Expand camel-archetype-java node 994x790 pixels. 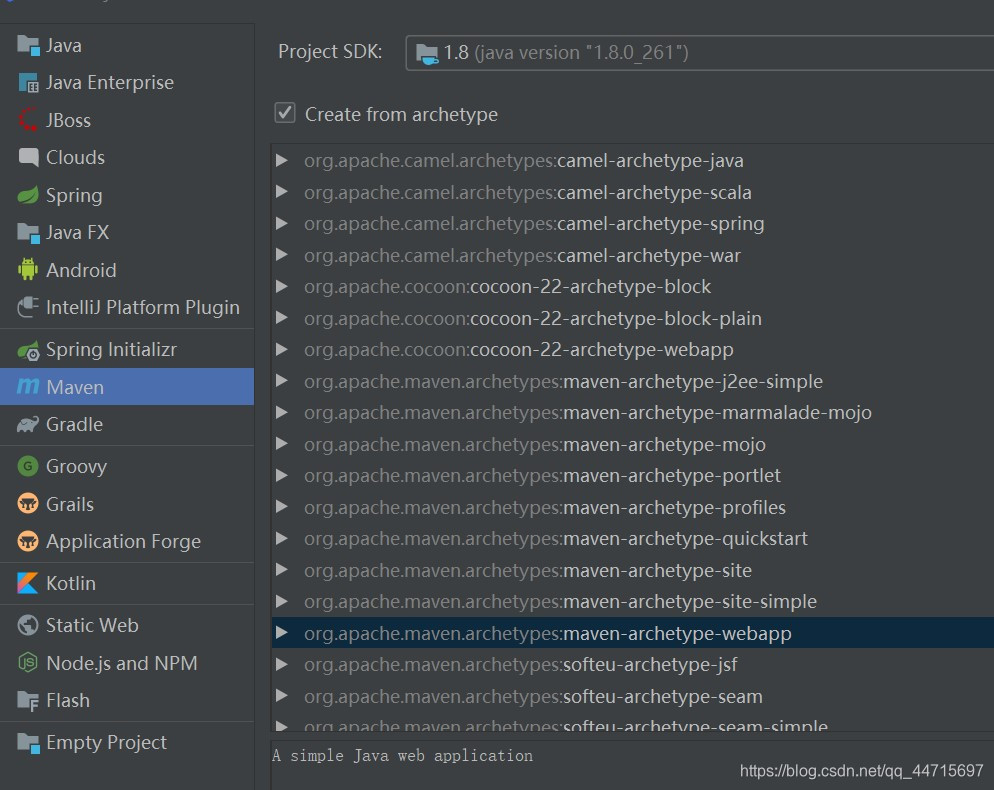(x=282, y=160)
